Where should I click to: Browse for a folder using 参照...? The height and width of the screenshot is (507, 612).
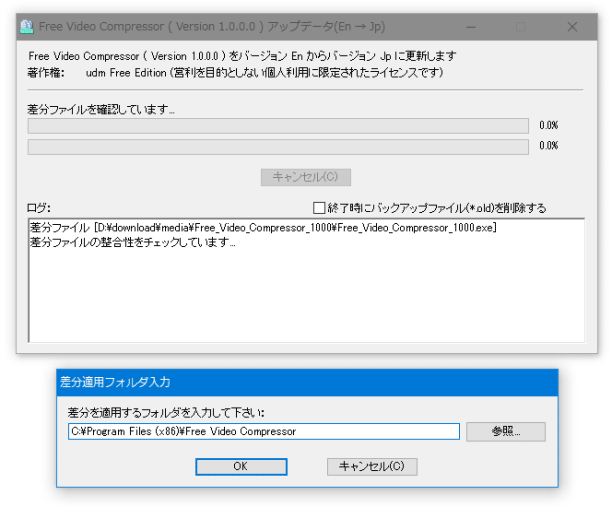[x=505, y=431]
